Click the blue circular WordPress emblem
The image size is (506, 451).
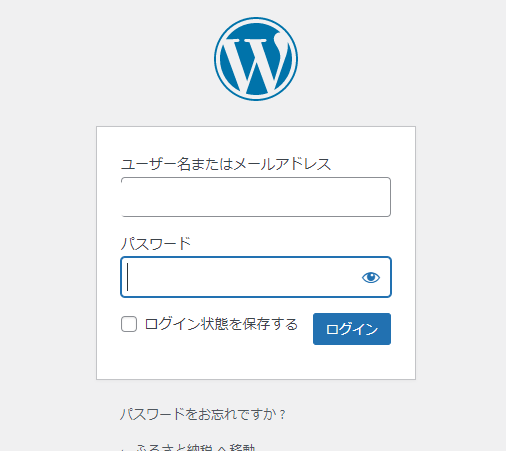coord(256,59)
